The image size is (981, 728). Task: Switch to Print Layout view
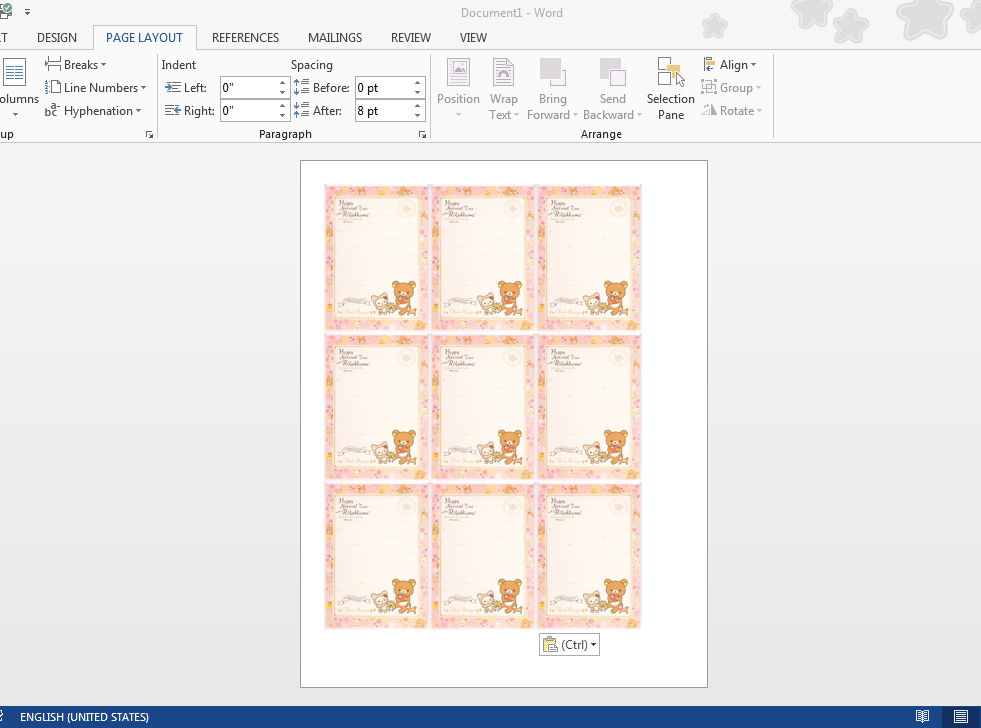click(x=961, y=717)
